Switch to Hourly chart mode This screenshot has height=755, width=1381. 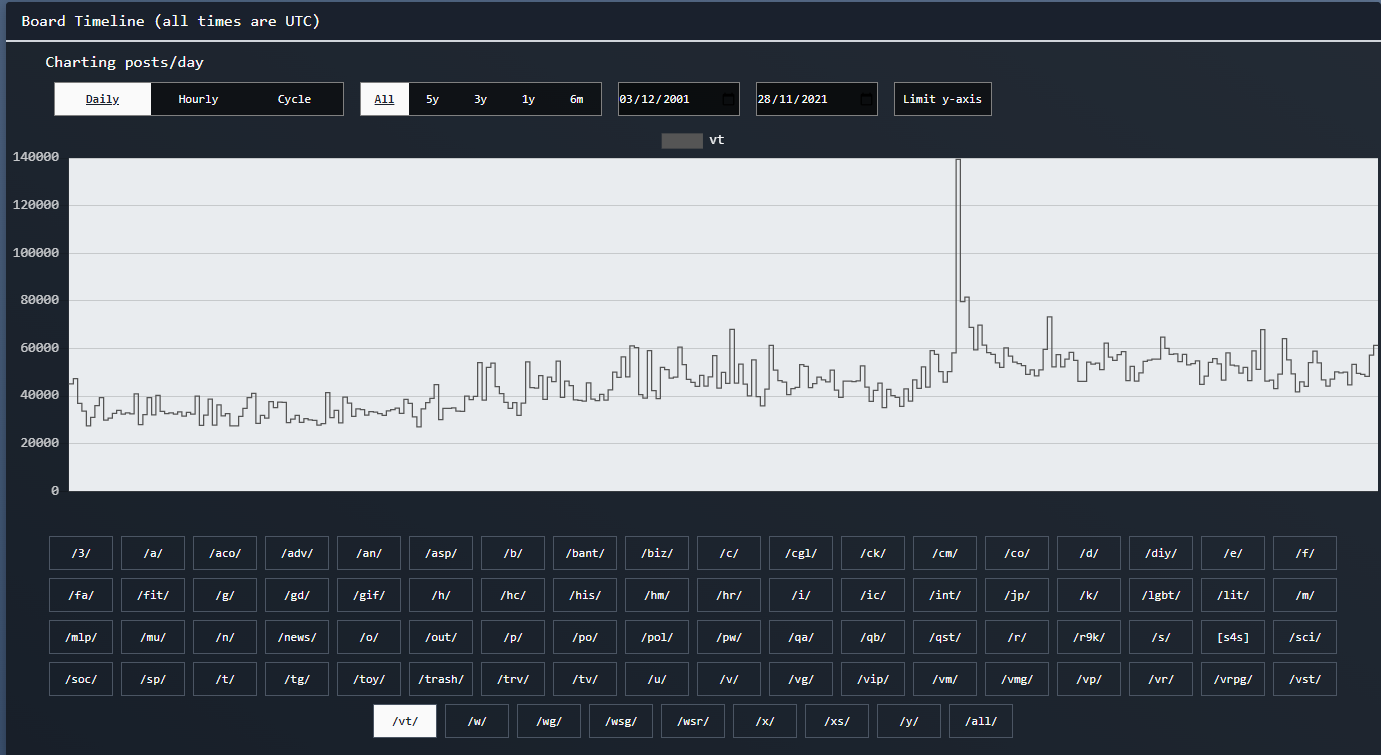(x=198, y=99)
